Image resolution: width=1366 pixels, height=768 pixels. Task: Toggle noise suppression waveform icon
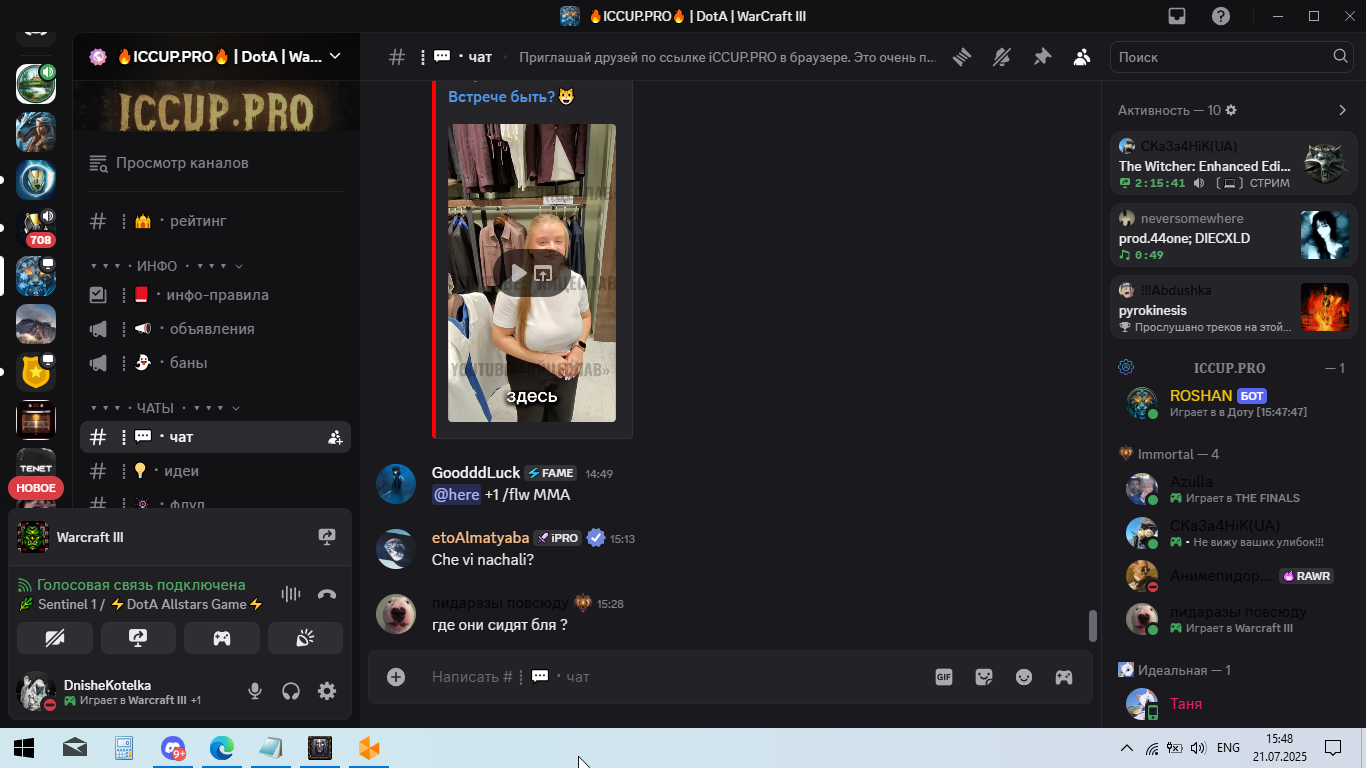click(291, 594)
